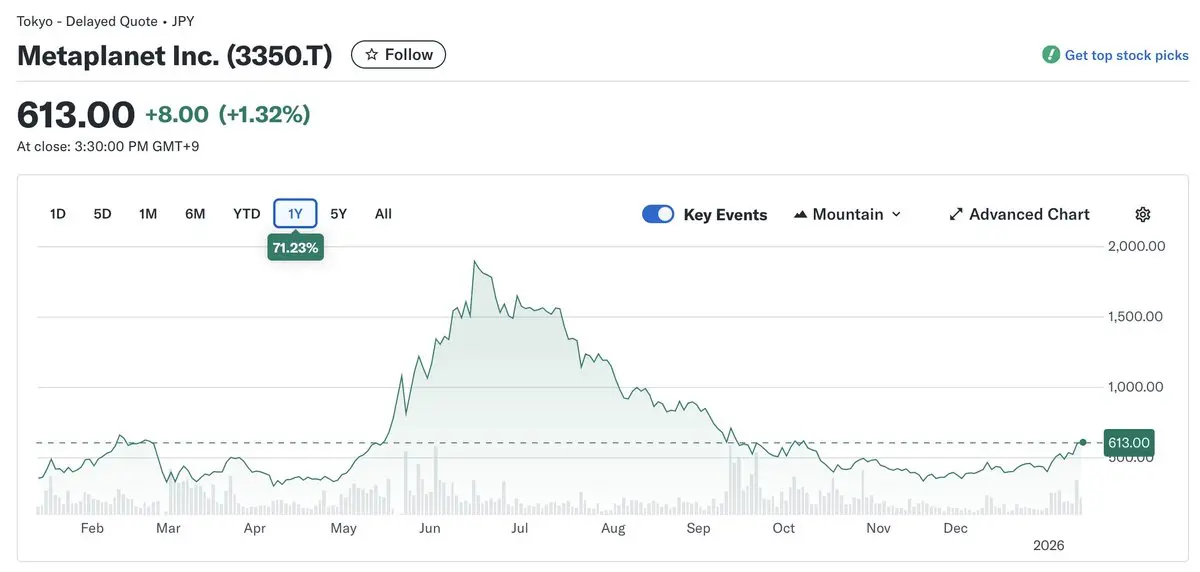Select the 5D time range tab

[102, 214]
